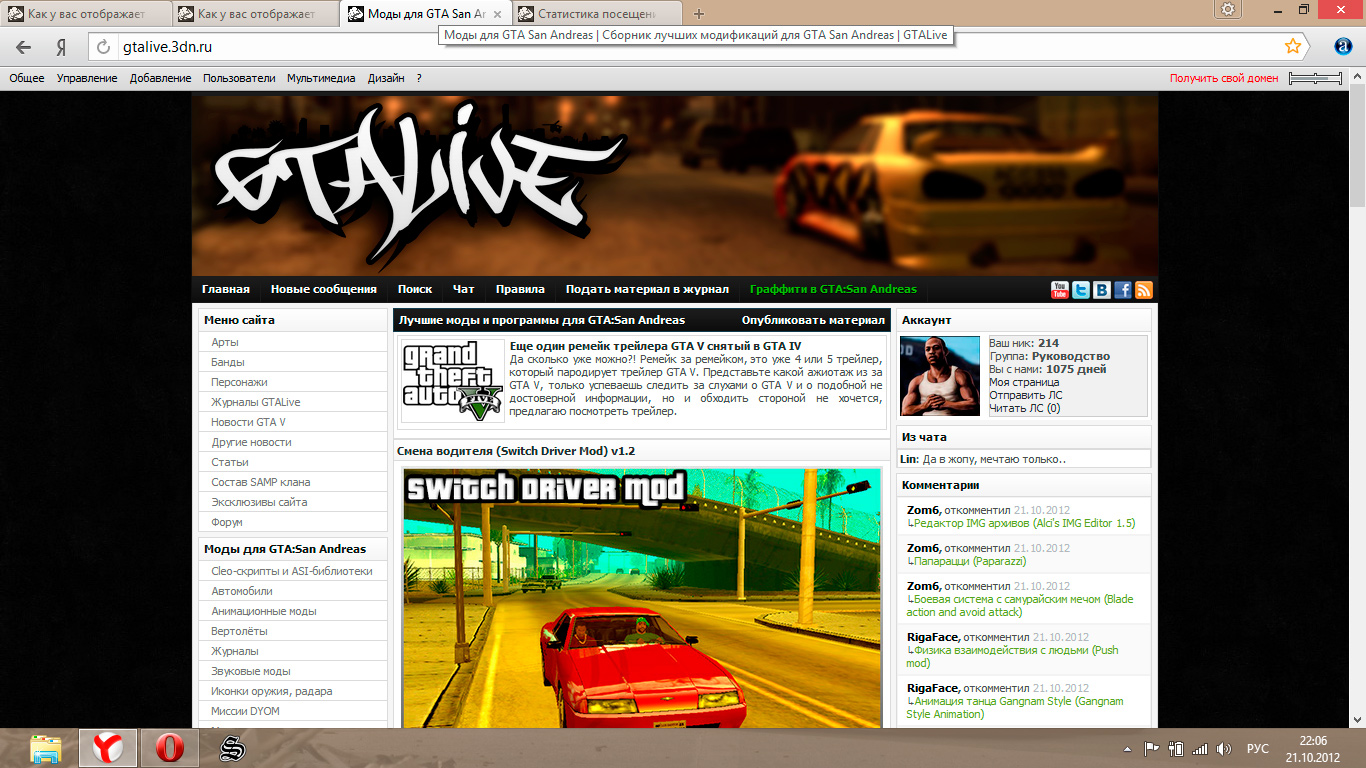Bookmark the page with the star icon
The height and width of the screenshot is (768, 1366).
point(1293,46)
